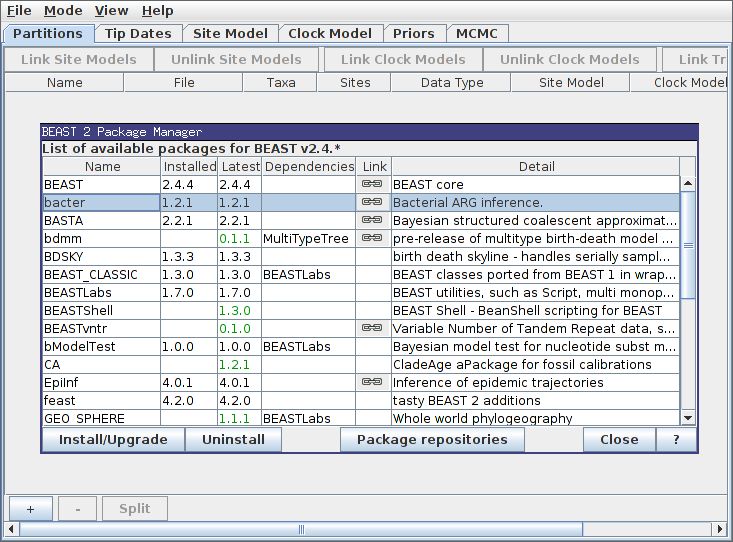Switch to the MCMC tab

click(x=477, y=34)
